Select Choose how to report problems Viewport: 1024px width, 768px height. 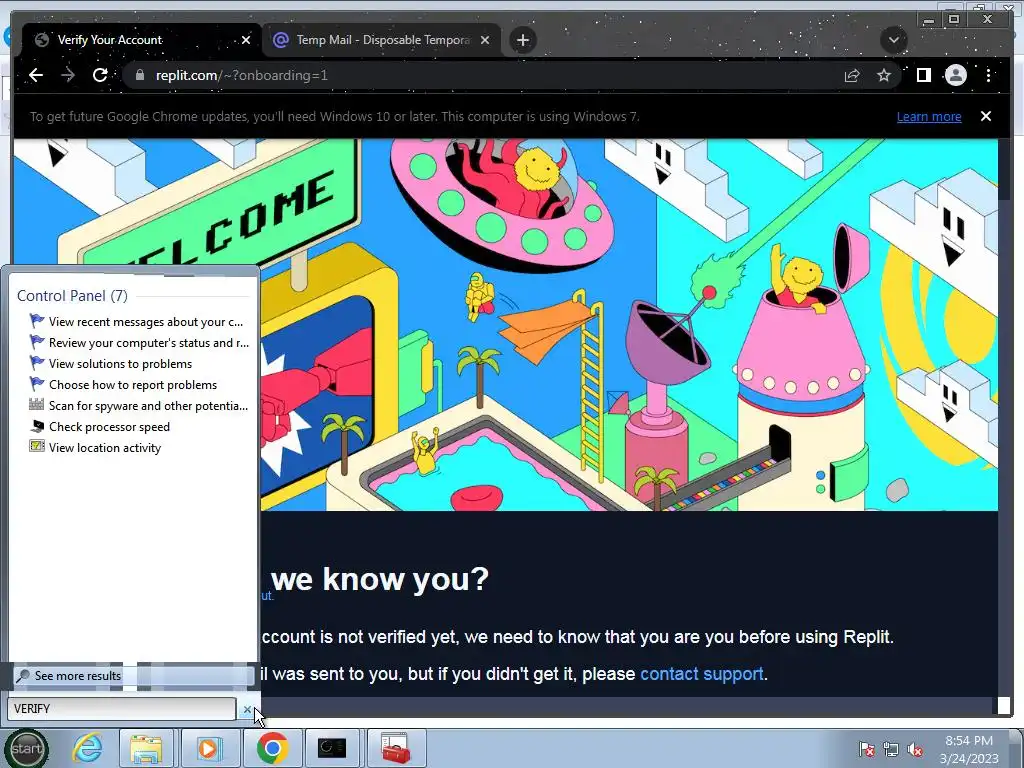[123, 385]
